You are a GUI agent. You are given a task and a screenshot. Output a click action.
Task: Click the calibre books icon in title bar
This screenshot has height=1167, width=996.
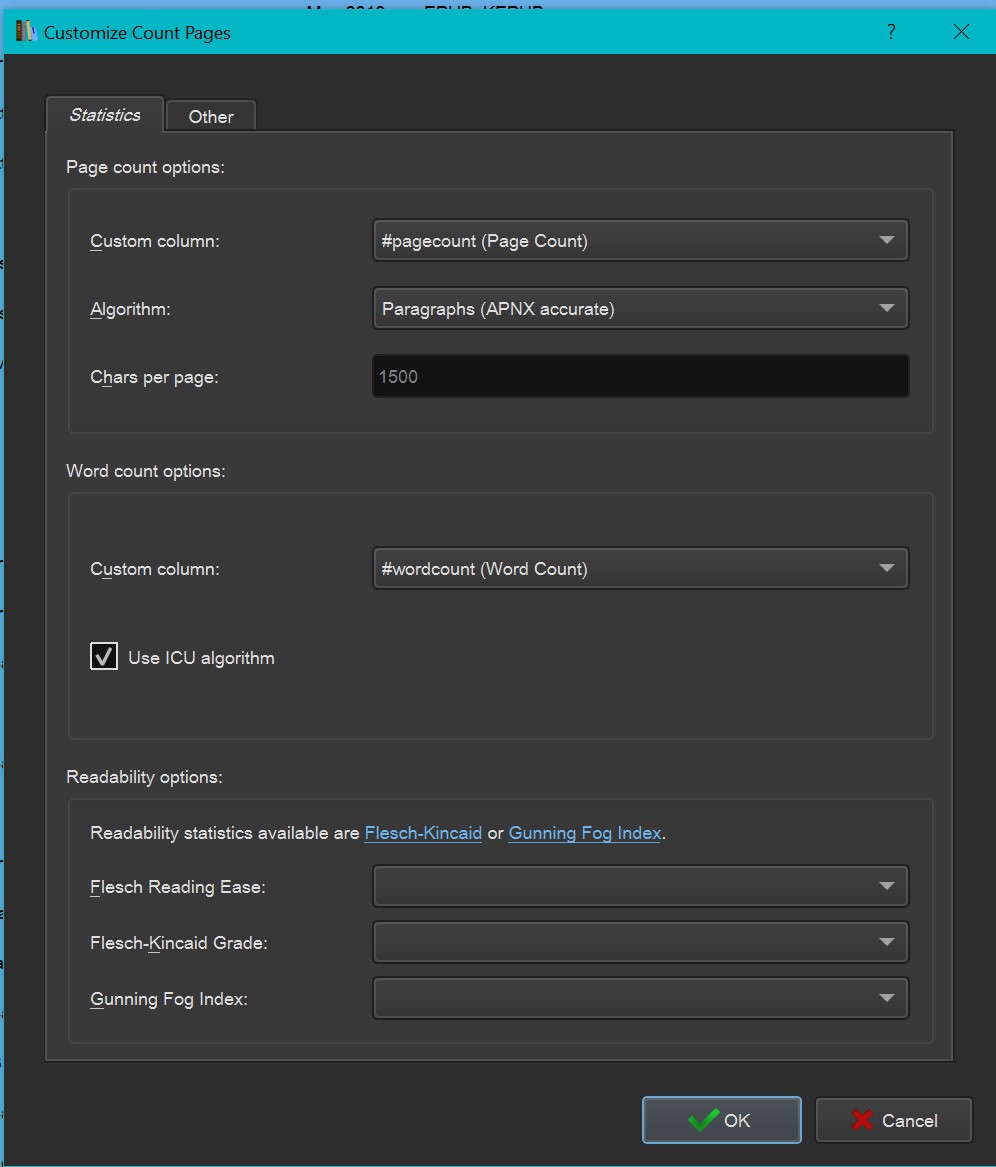25,32
